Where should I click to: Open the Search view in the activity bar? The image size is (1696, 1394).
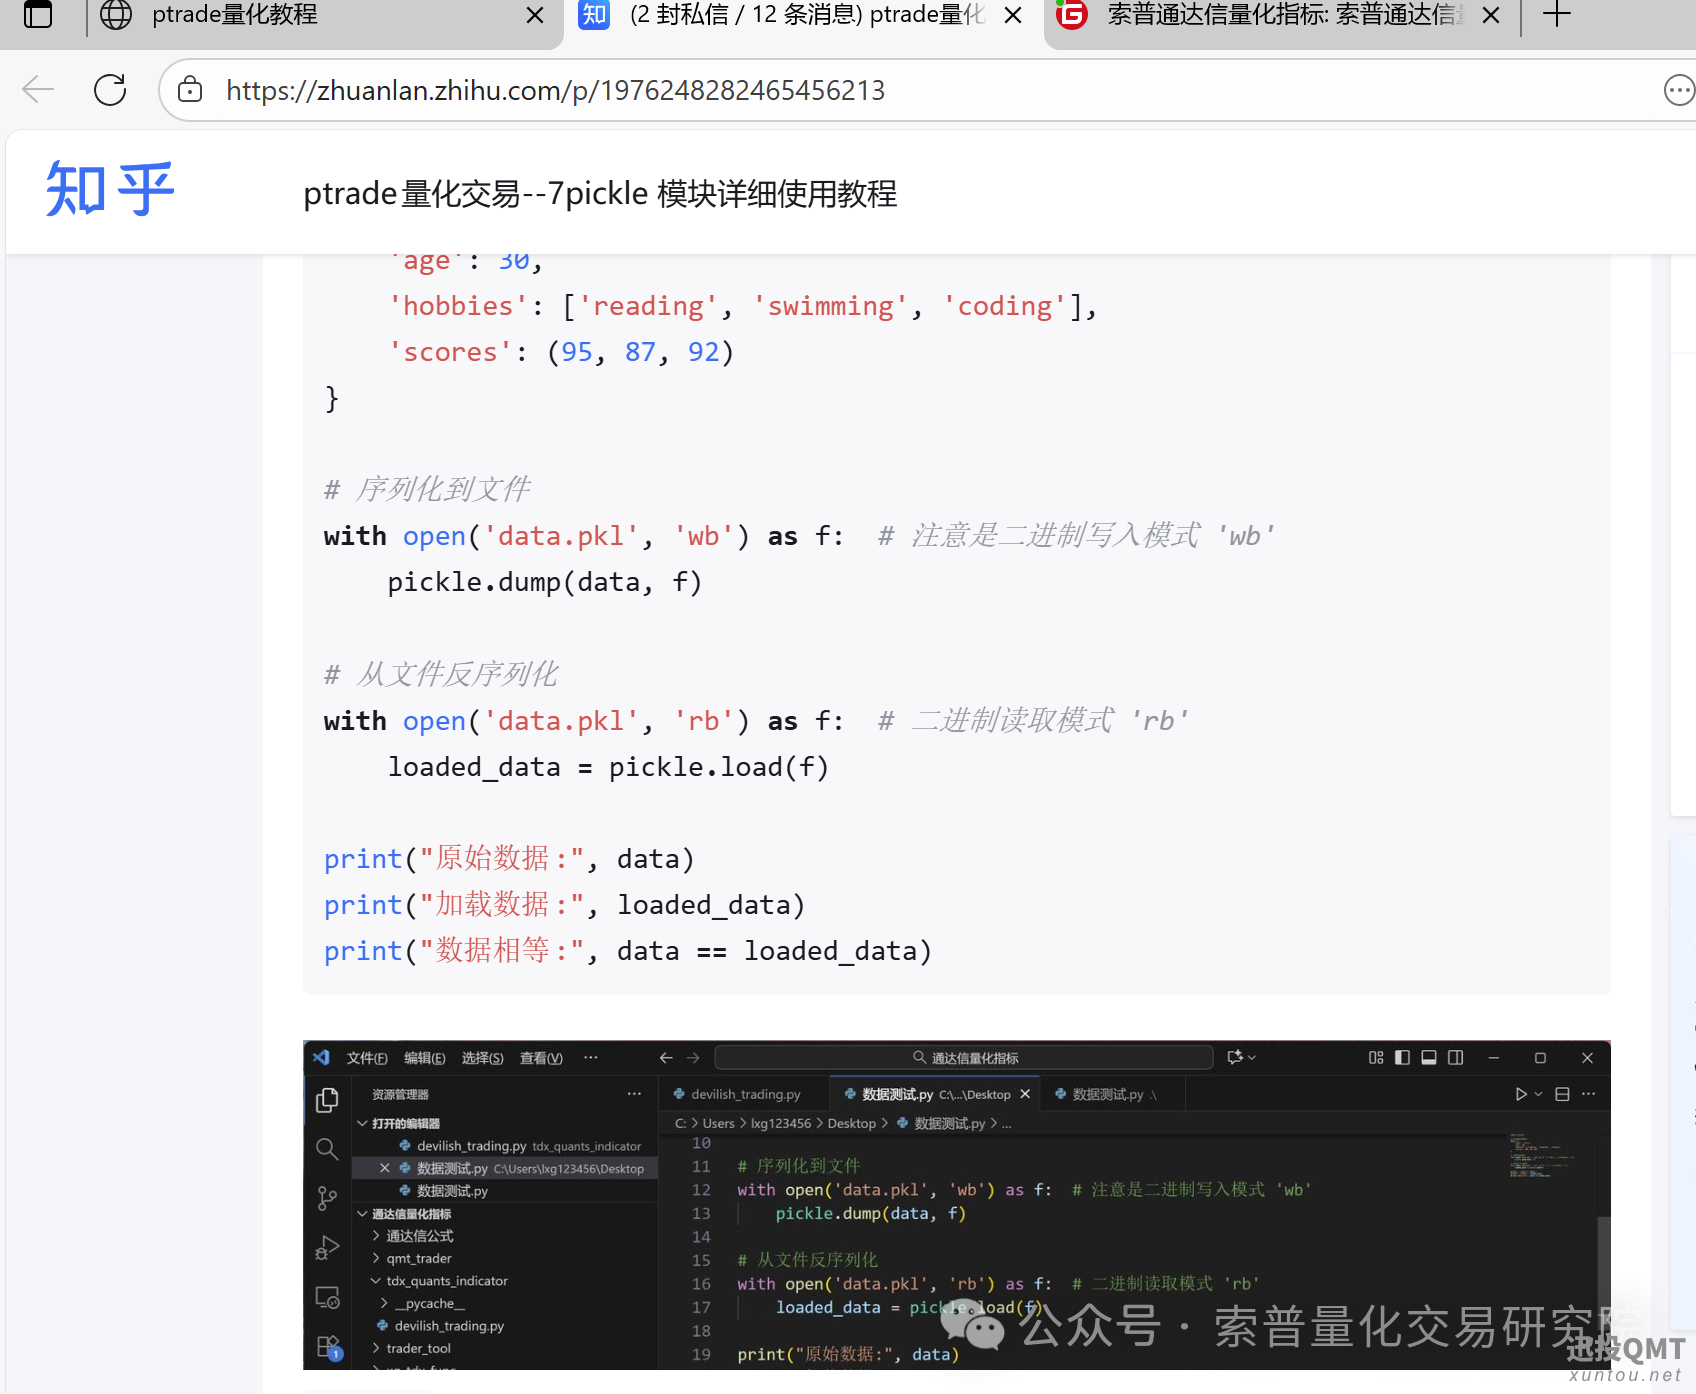point(328,1149)
